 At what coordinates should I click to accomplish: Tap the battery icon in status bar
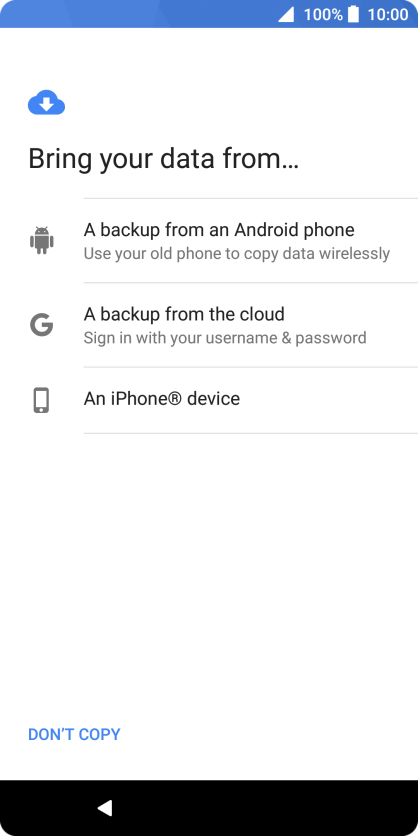(x=353, y=14)
